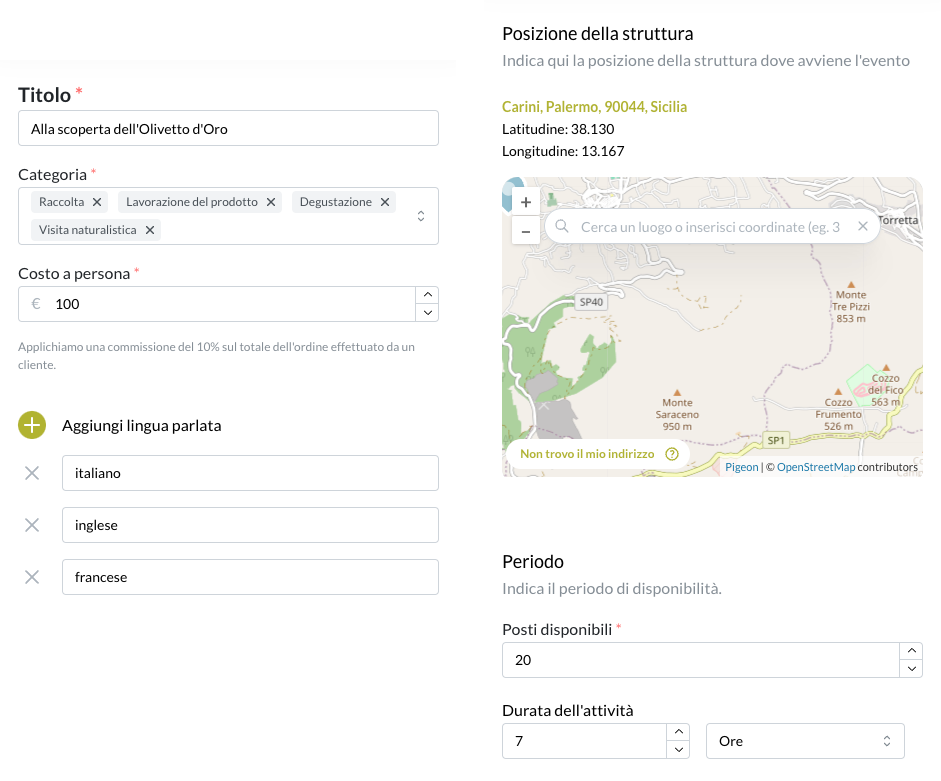The image size is (941, 781).
Task: Click Longitudine: 13.167 text
Action: (x=563, y=151)
